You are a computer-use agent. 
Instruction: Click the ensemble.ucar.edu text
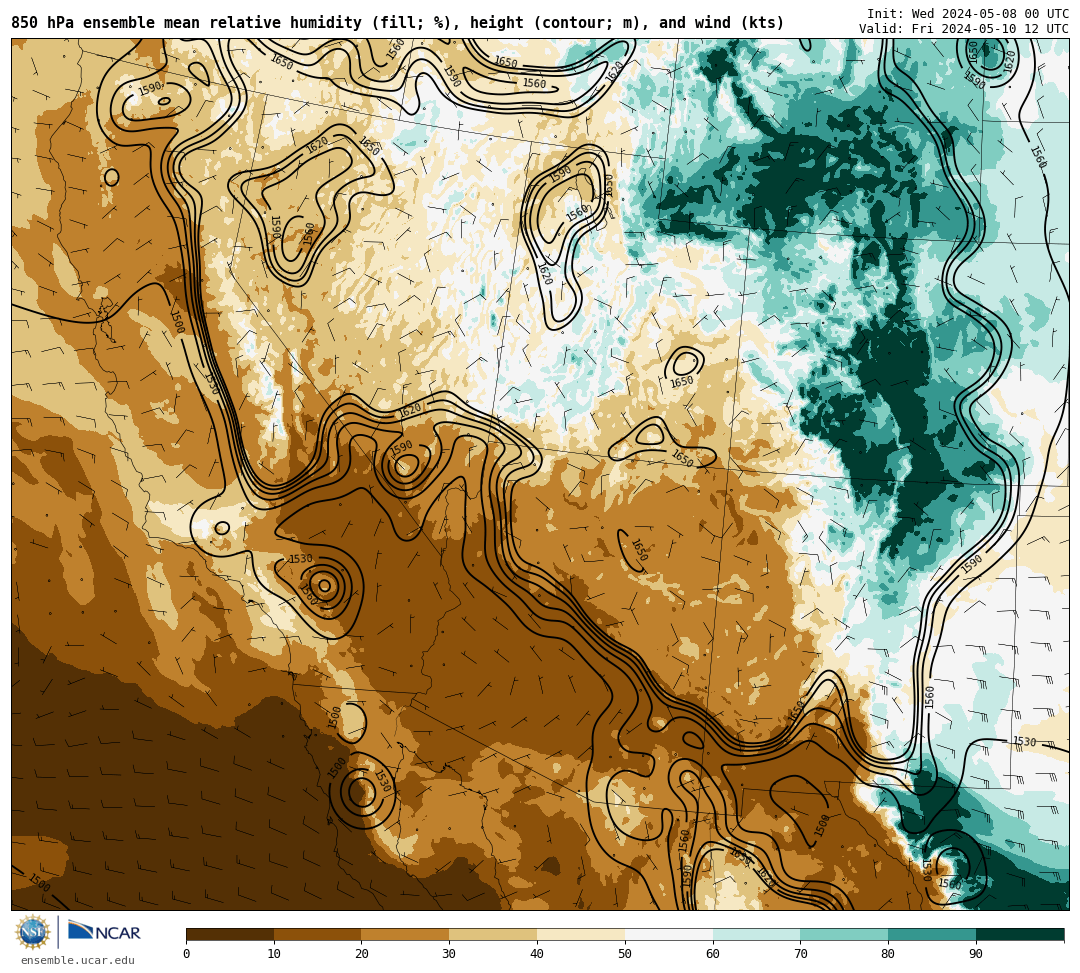[78, 960]
